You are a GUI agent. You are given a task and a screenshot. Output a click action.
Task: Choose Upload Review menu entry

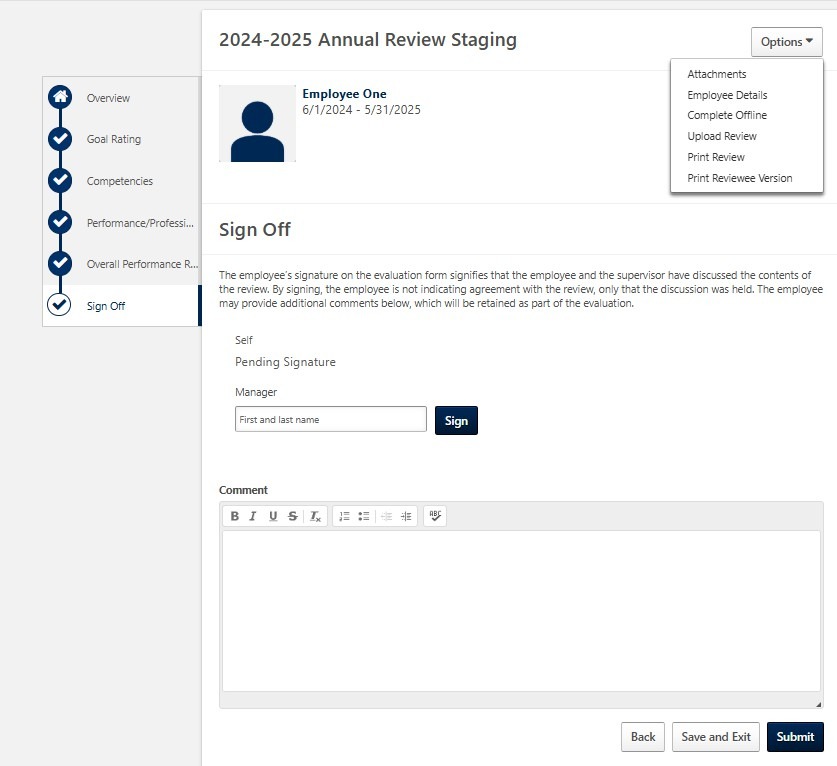coord(722,136)
